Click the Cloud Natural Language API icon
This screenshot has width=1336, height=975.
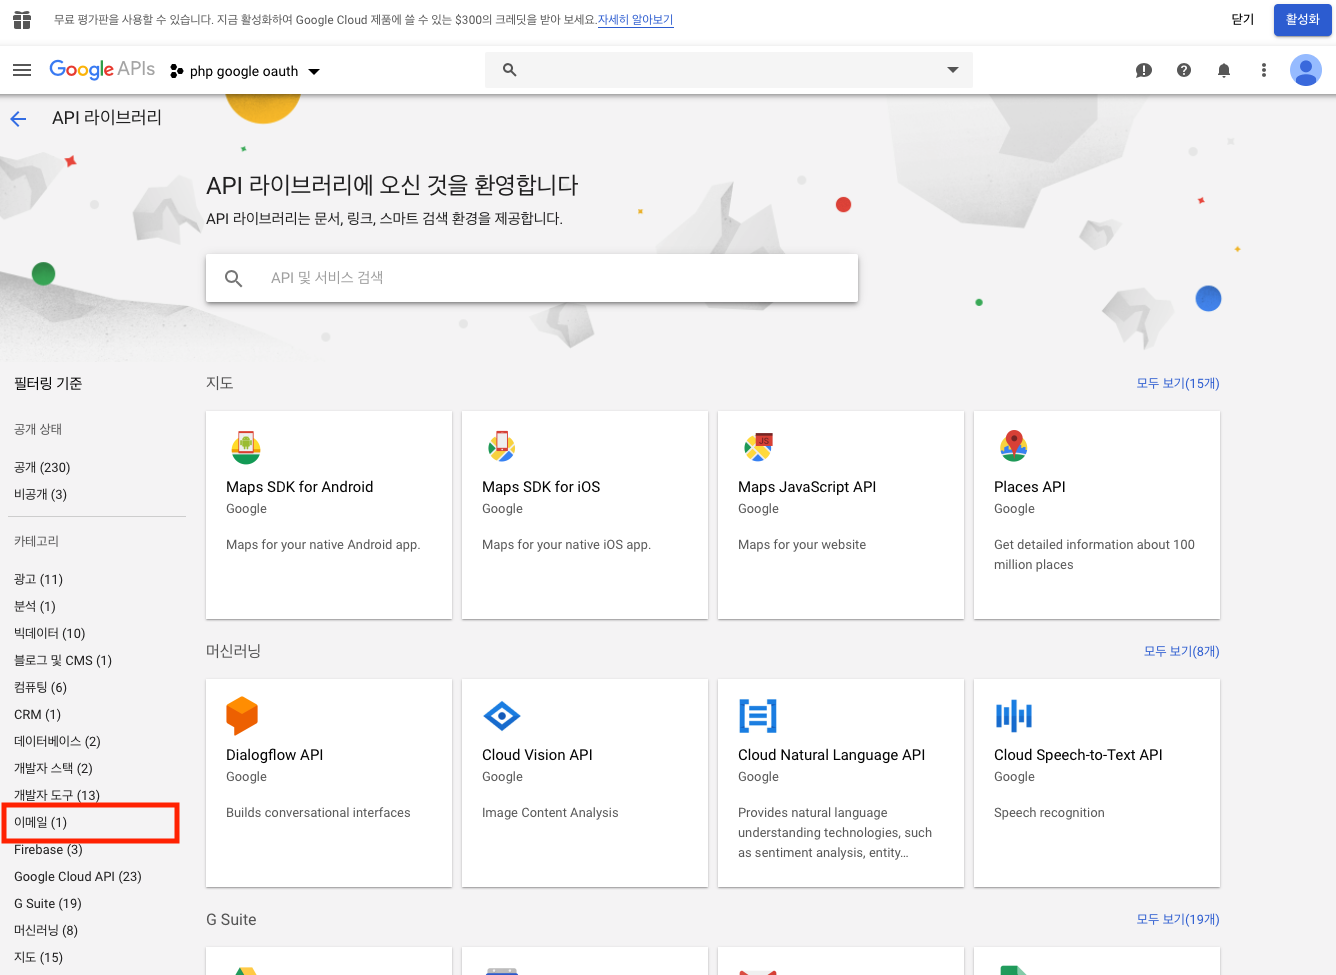pyautogui.click(x=758, y=716)
